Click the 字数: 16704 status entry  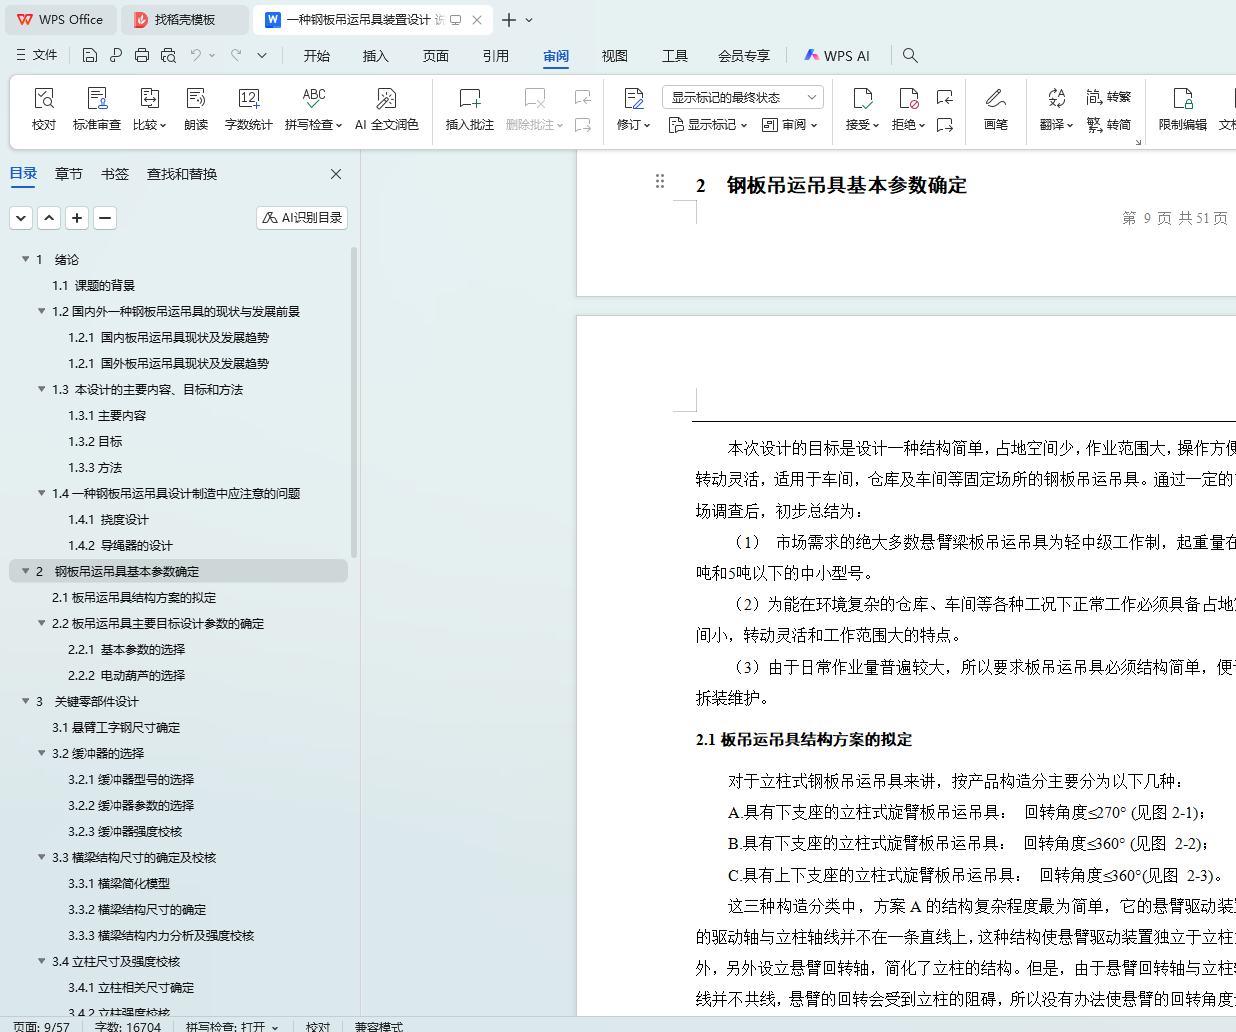coord(128,1026)
